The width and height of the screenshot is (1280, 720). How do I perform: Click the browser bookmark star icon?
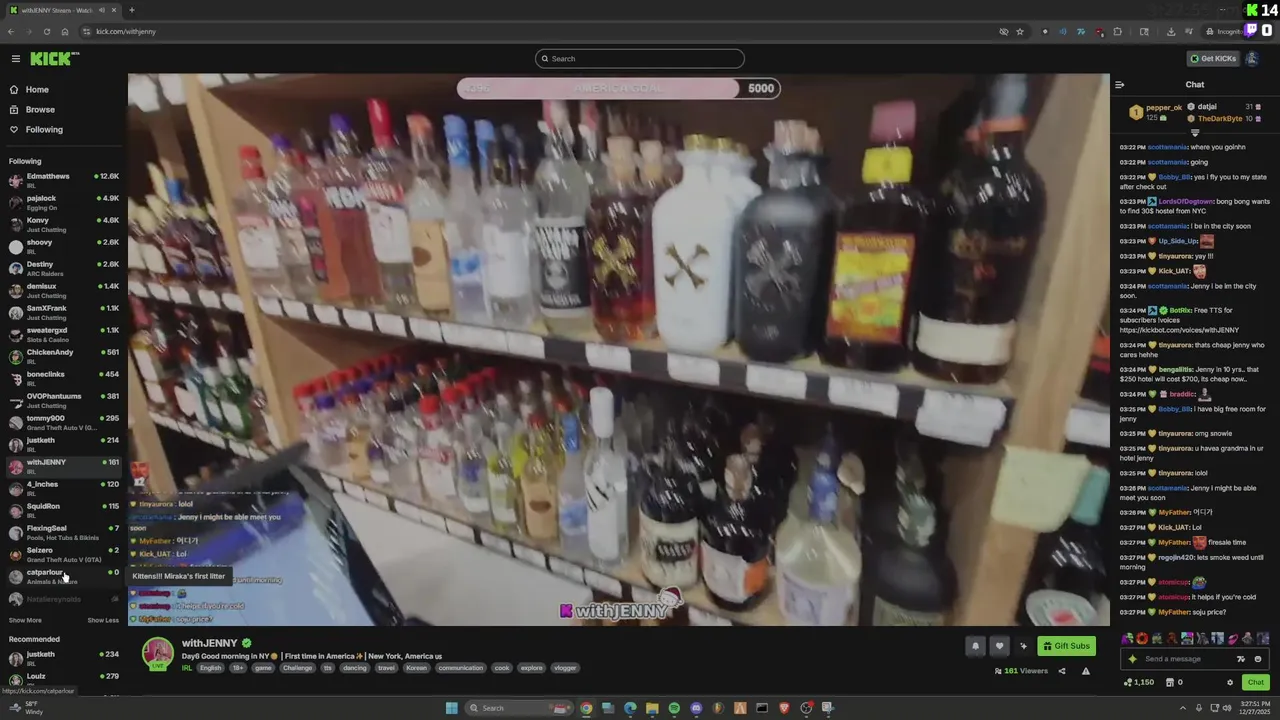click(x=1020, y=31)
